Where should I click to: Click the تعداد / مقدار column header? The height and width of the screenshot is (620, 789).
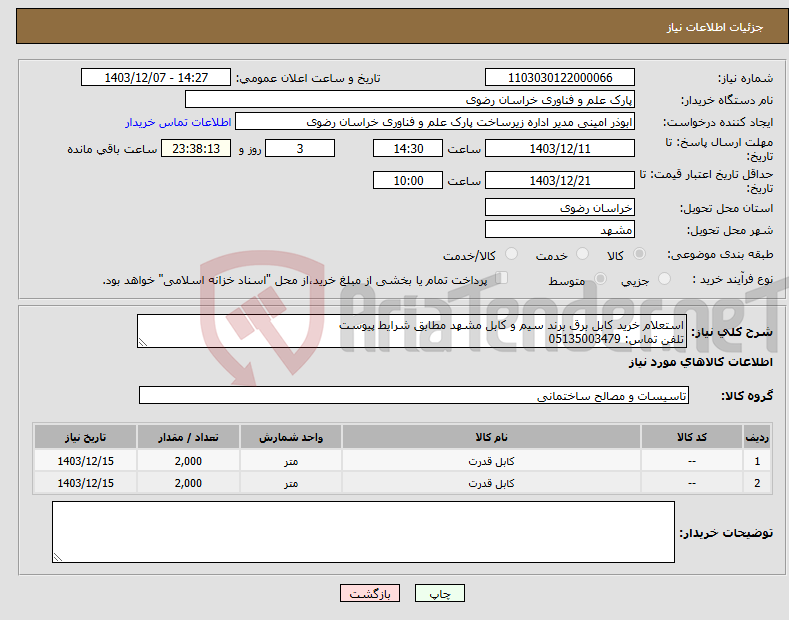tap(188, 437)
